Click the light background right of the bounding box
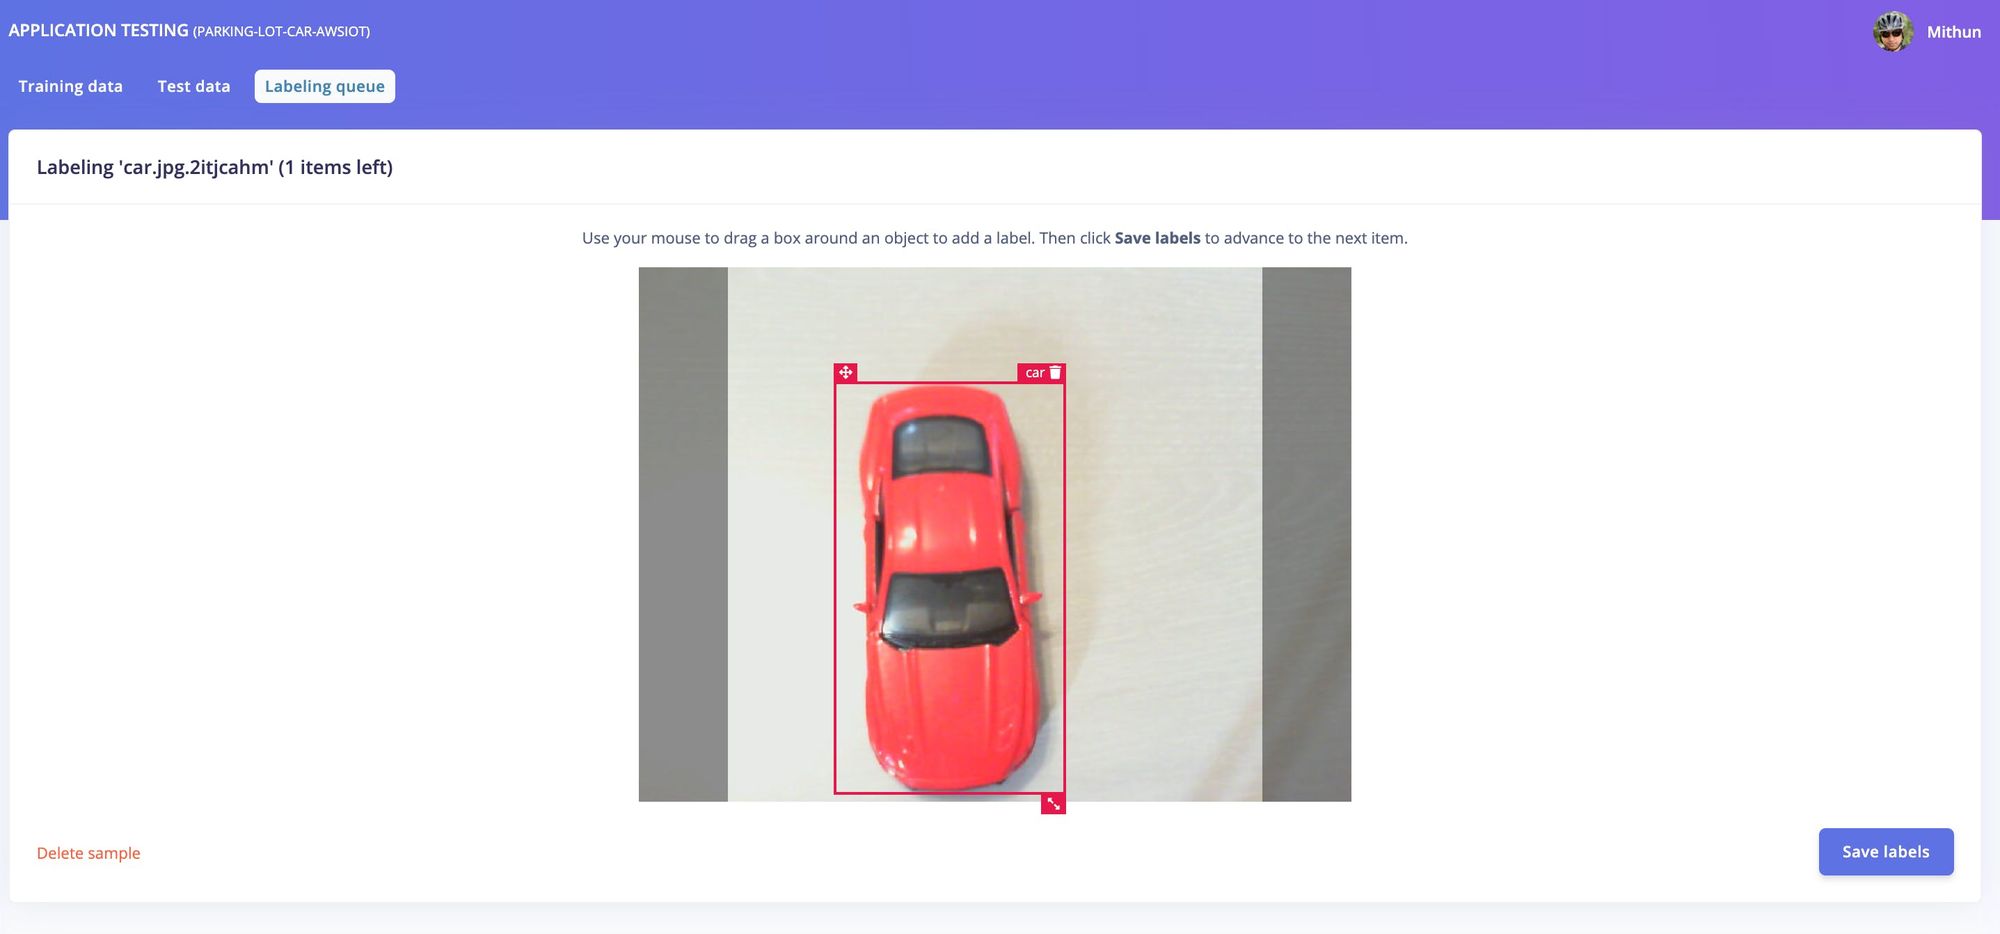Screen dimensions: 2000x934 [1163, 534]
